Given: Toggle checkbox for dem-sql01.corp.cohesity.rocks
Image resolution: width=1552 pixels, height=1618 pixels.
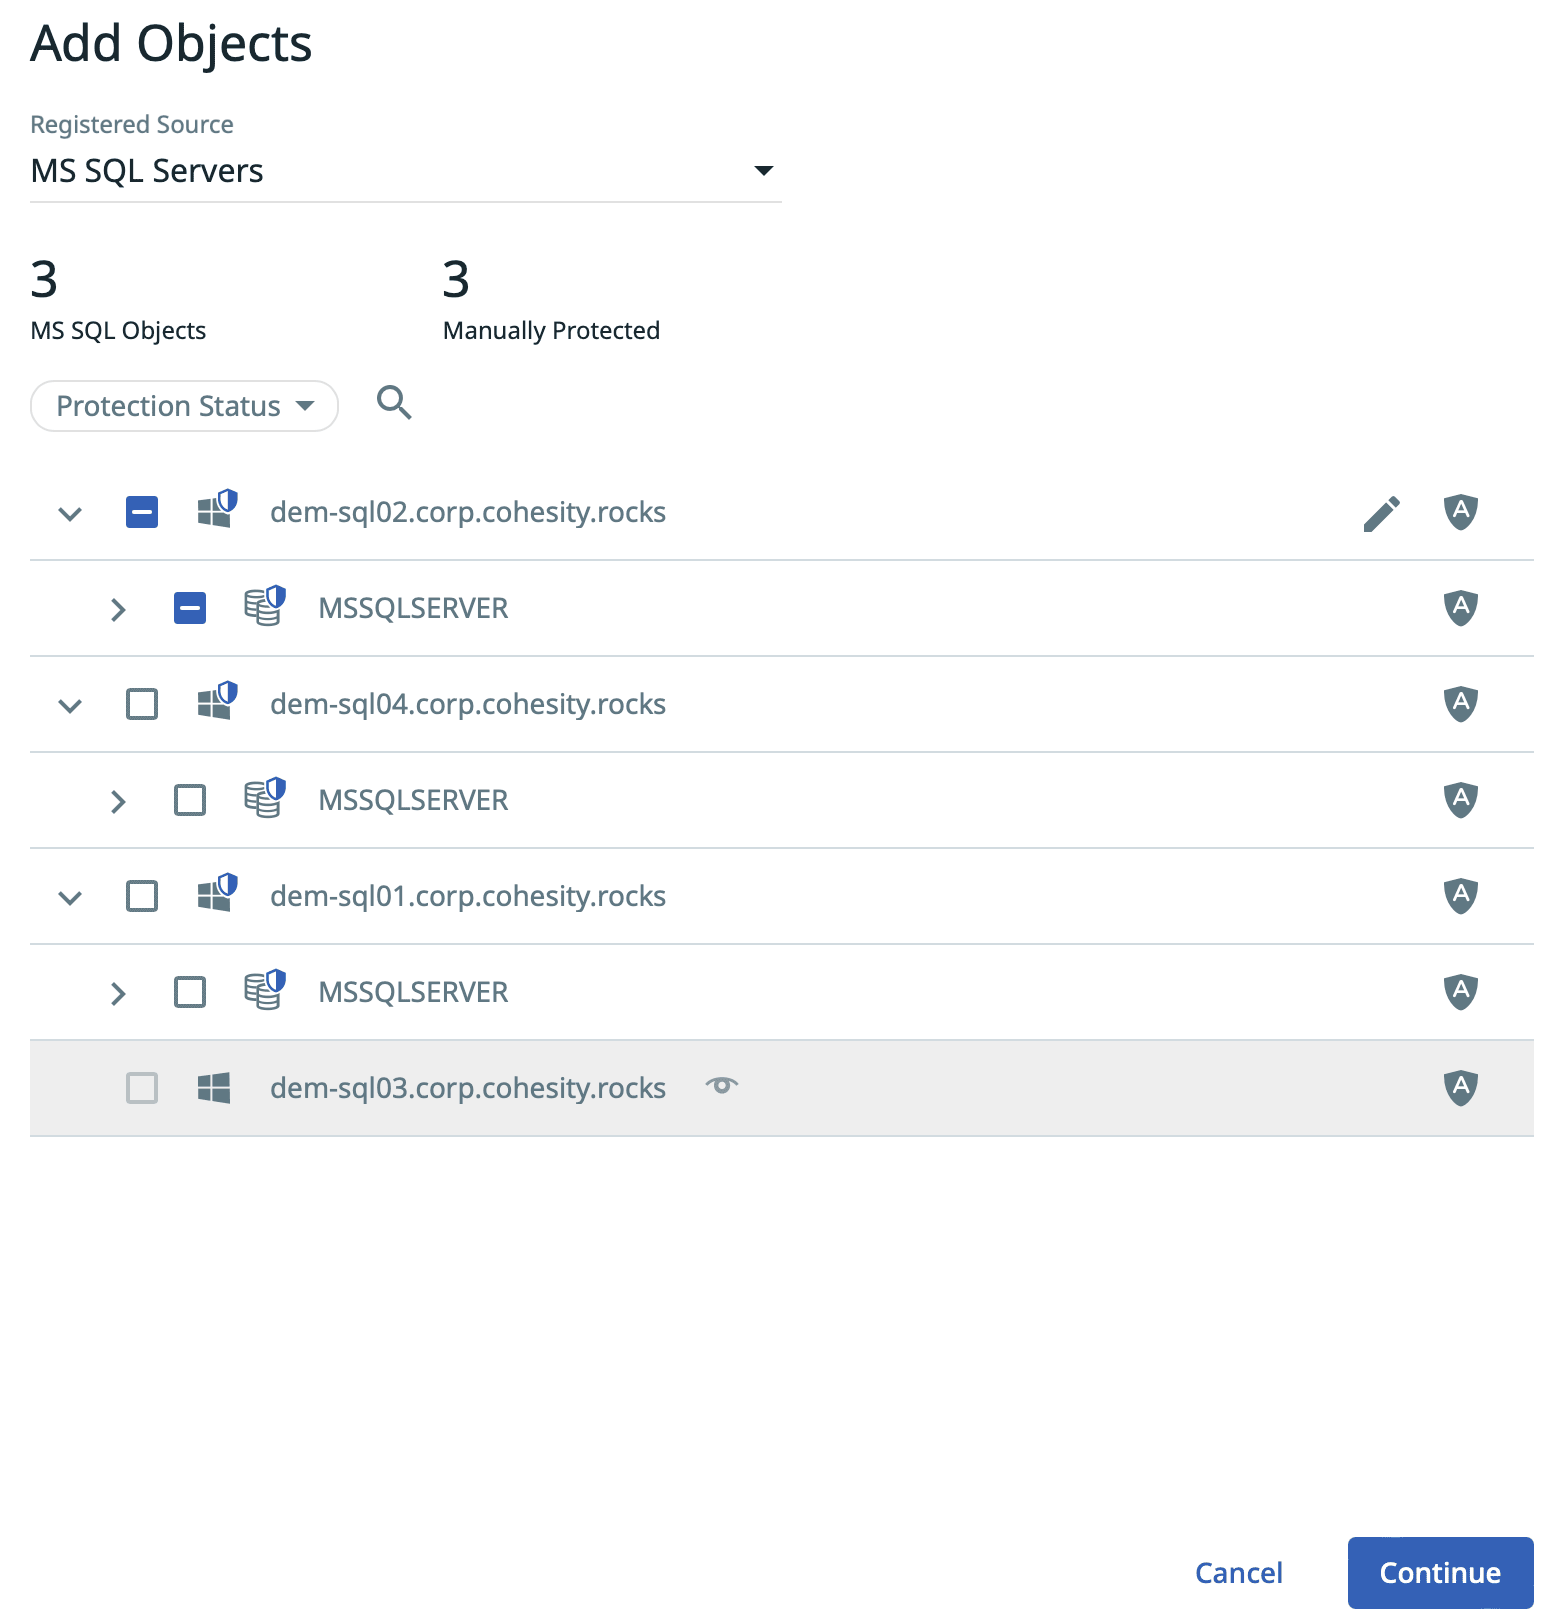Looking at the screenshot, I should [142, 896].
